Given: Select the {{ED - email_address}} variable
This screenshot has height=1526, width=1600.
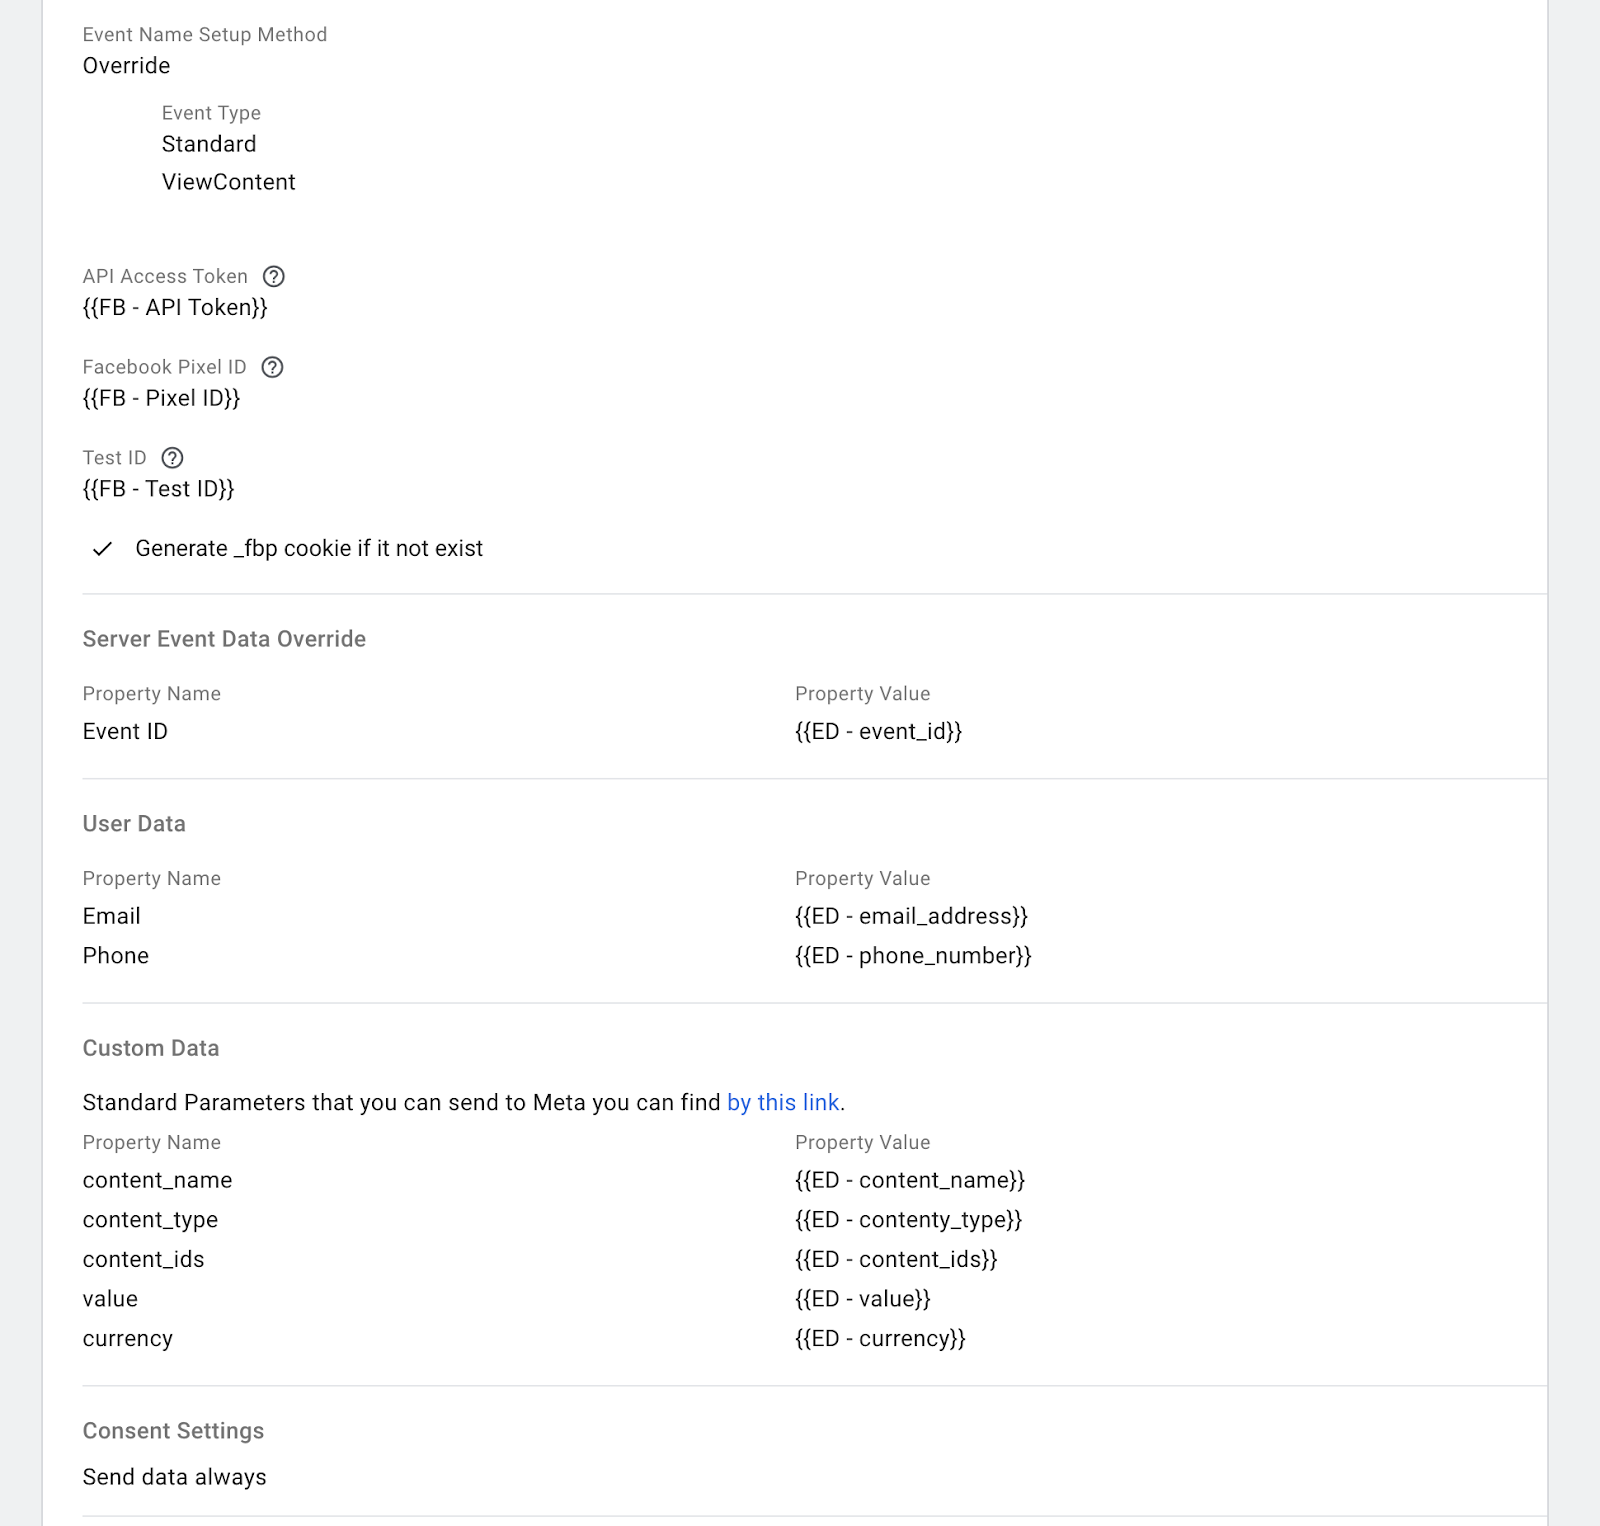Looking at the screenshot, I should click(911, 916).
